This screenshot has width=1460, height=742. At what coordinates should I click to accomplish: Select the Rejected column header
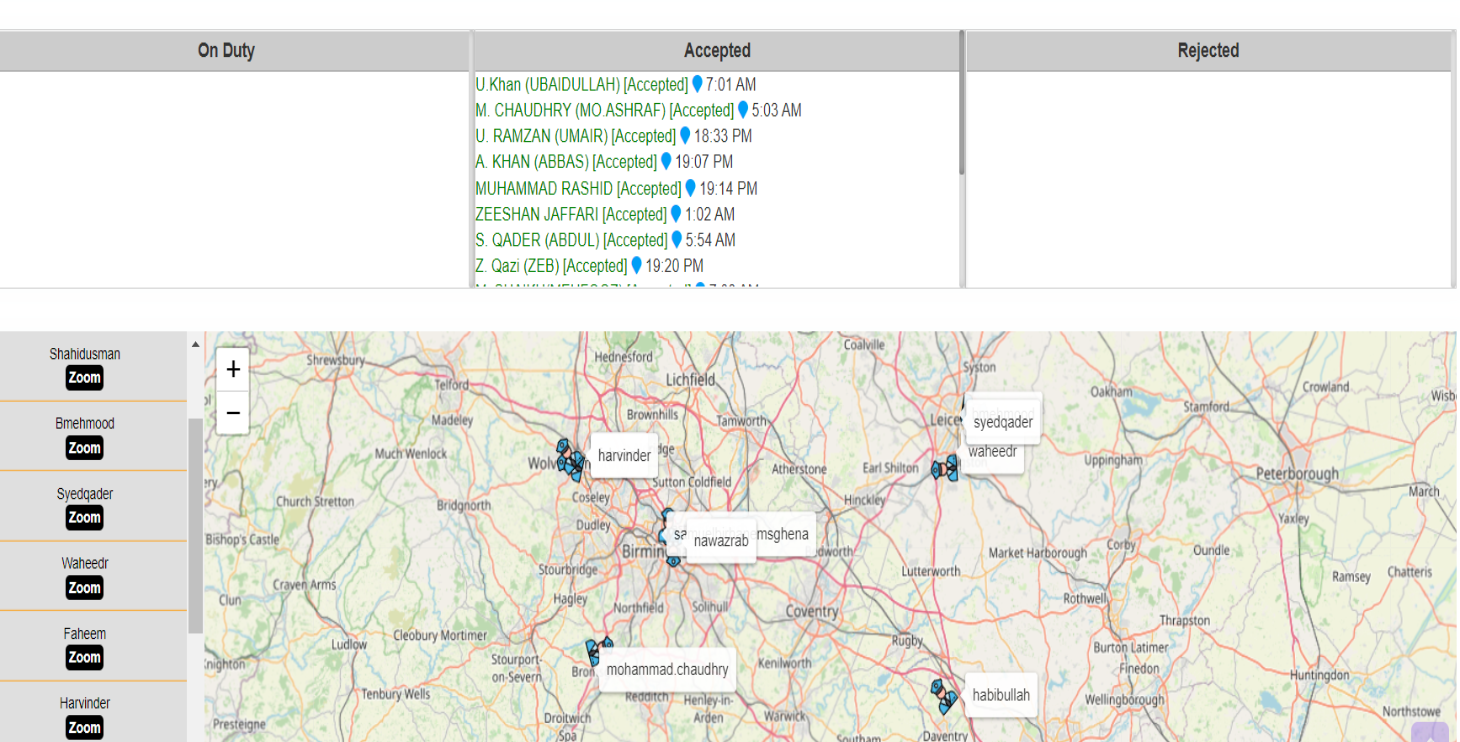pos(1208,50)
